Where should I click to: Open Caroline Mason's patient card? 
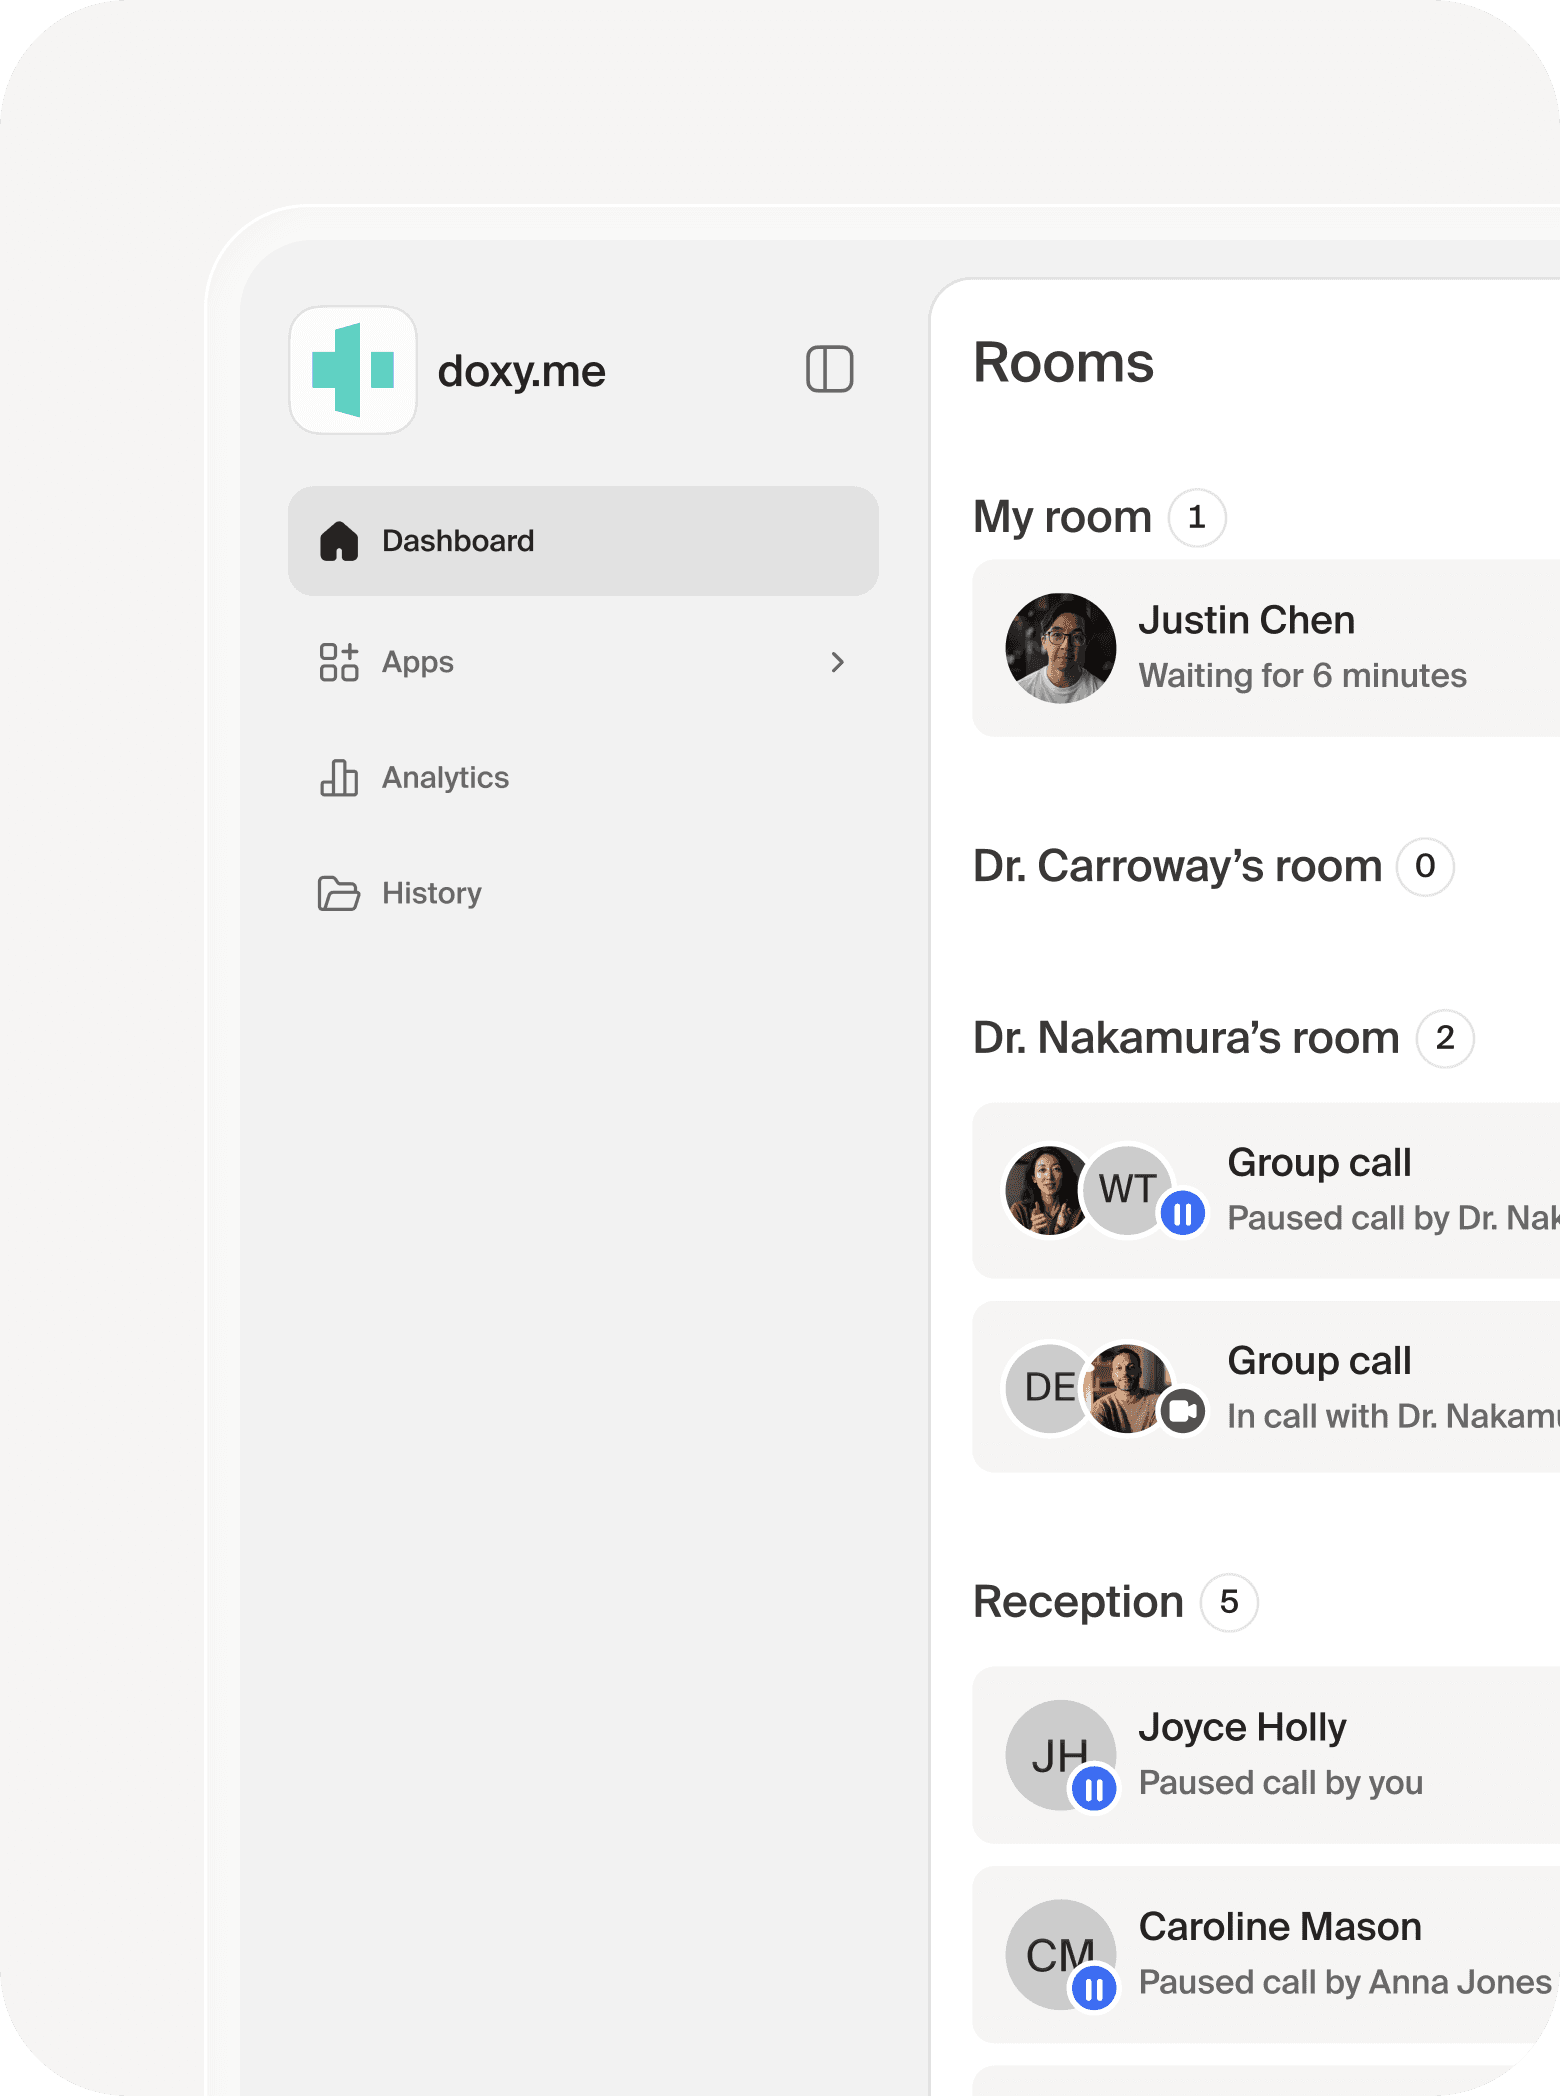click(x=1266, y=1954)
